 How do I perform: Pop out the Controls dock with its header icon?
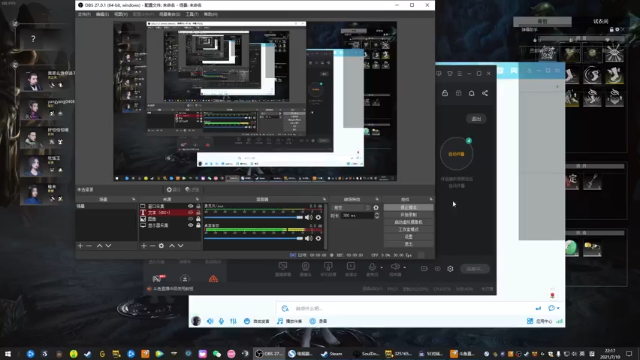point(431,199)
